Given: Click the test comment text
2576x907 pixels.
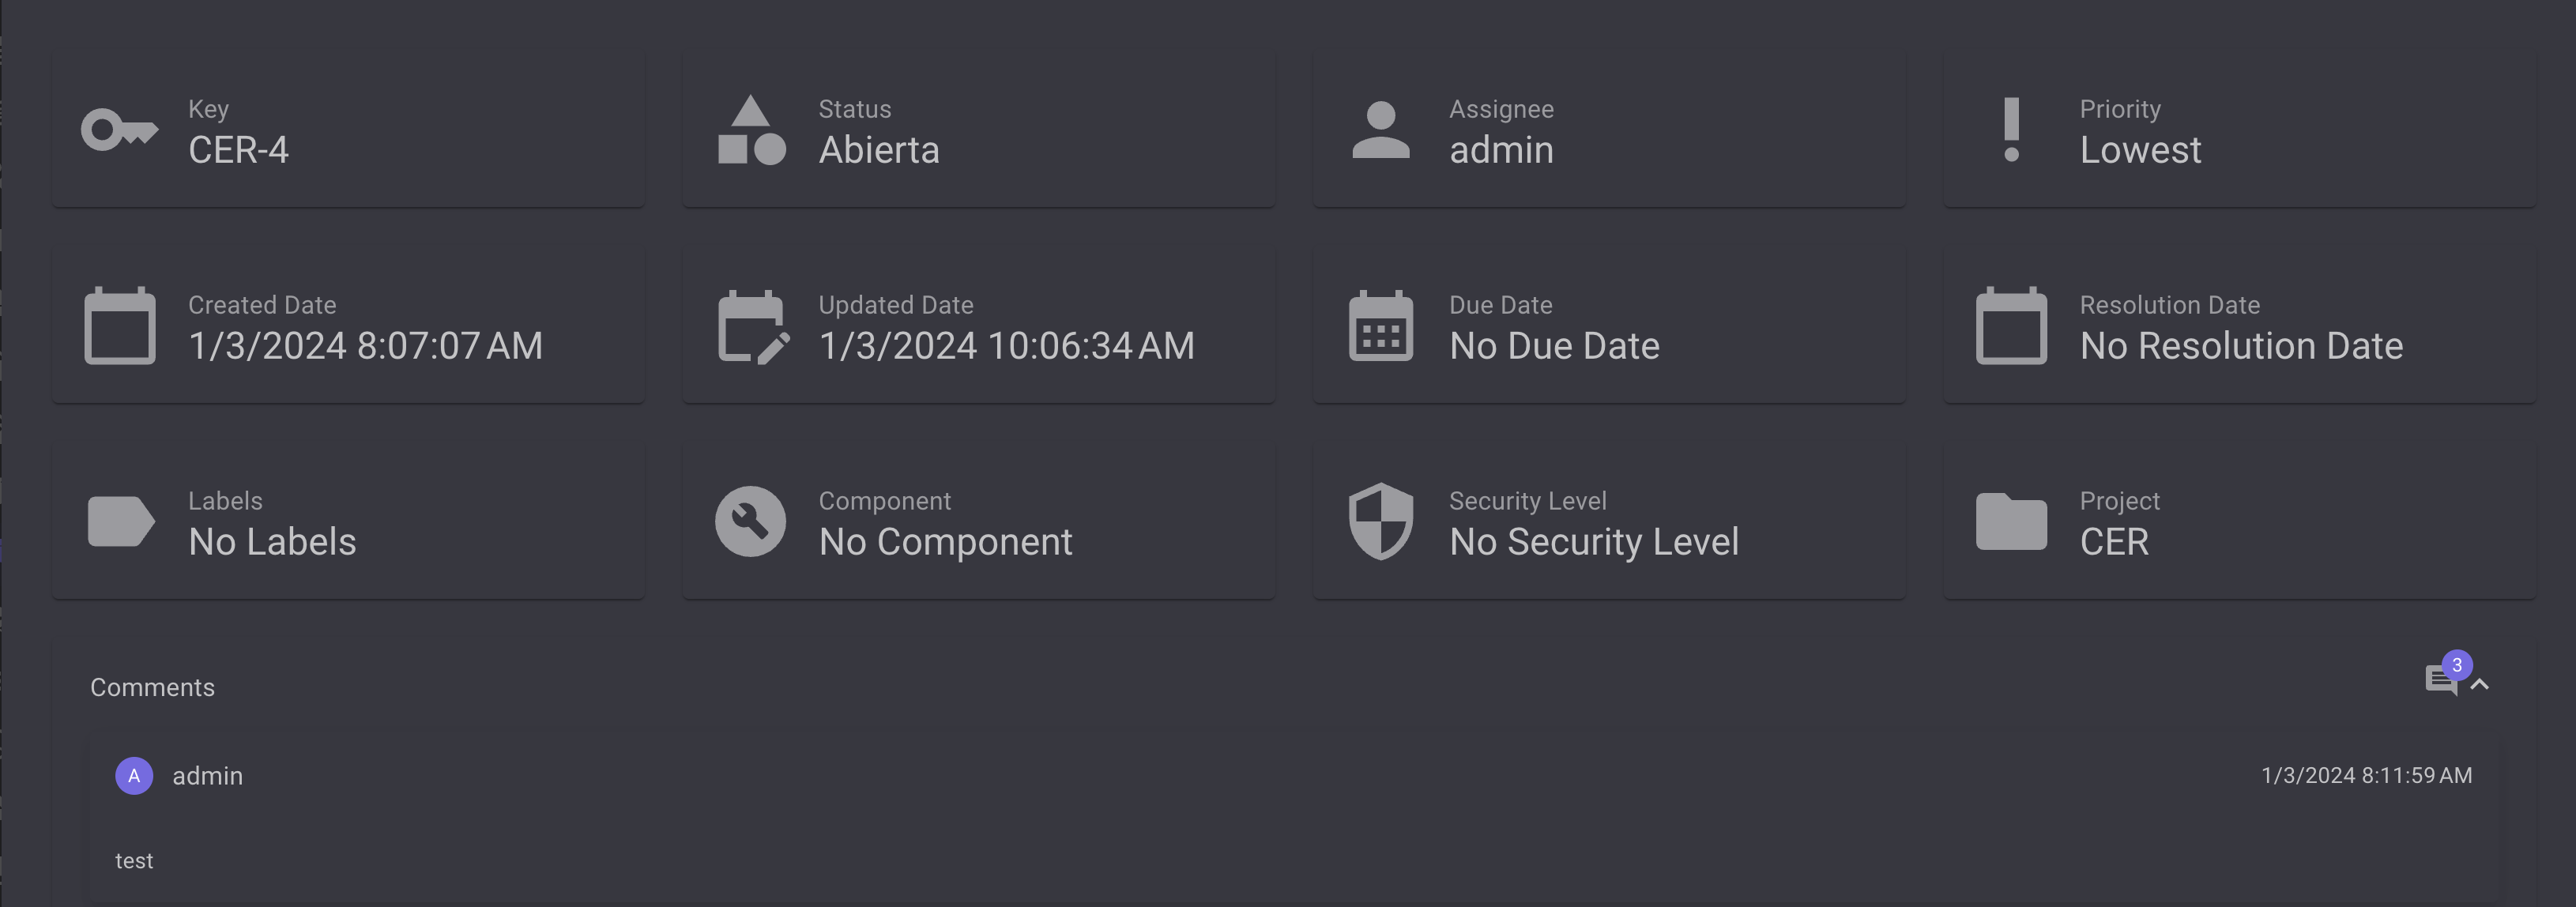Looking at the screenshot, I should pos(134,861).
